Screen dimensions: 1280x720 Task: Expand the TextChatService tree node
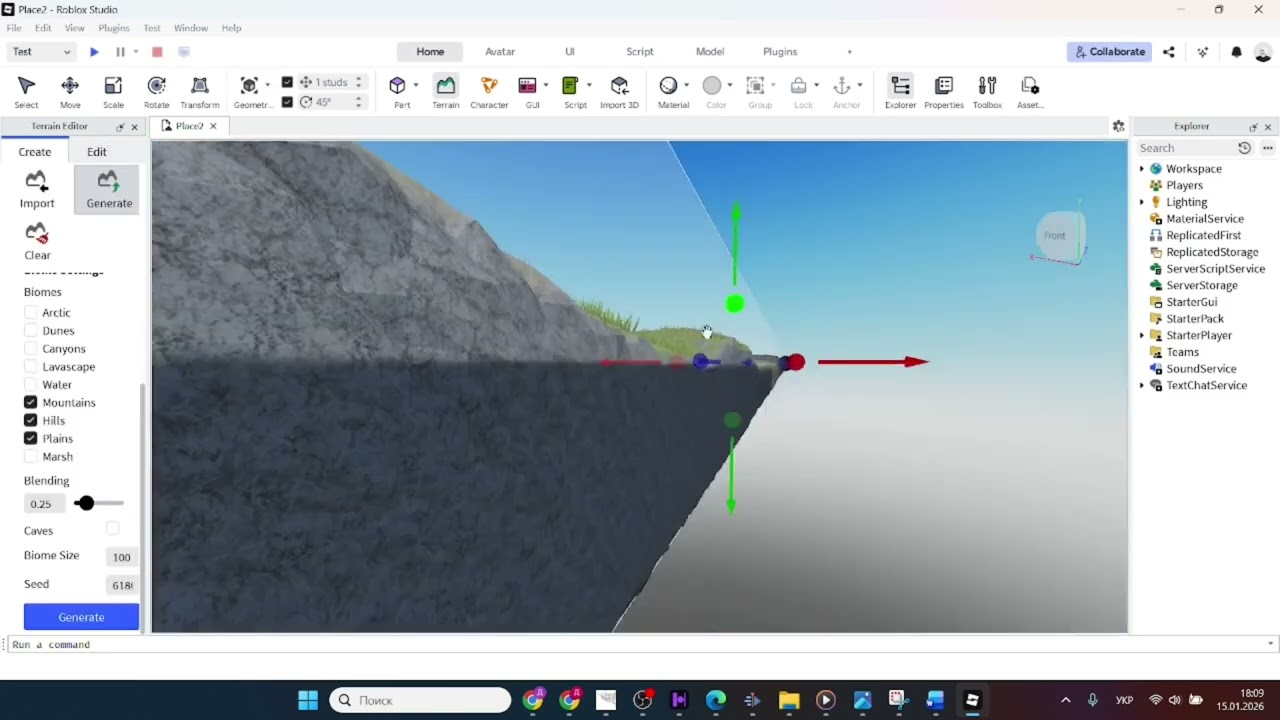tap(1142, 385)
